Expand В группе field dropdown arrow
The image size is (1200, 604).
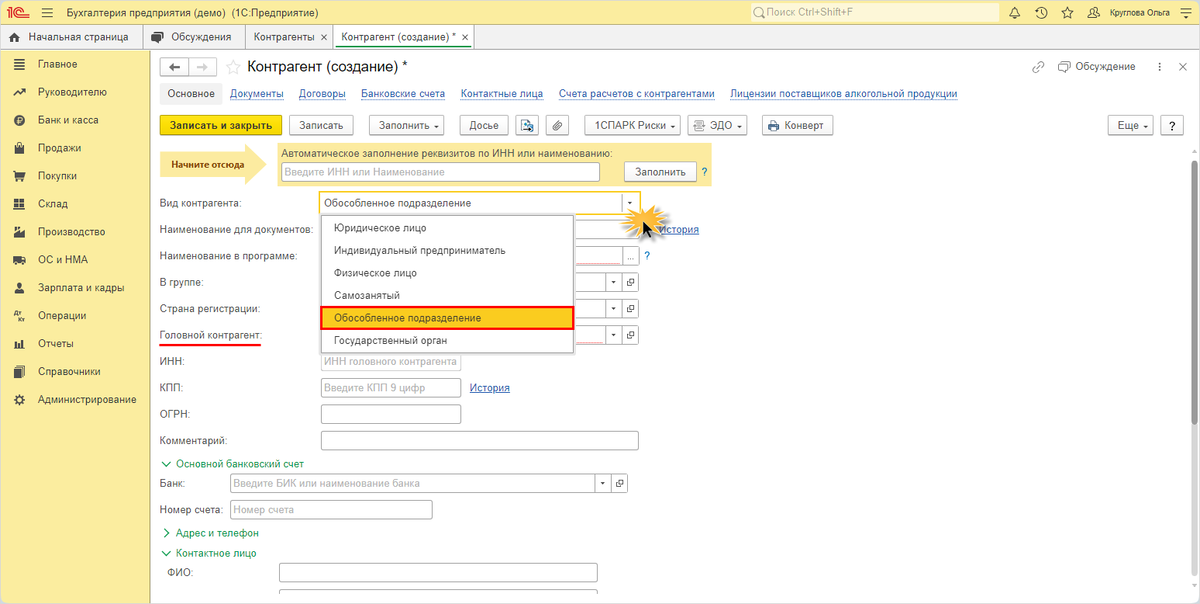615,282
